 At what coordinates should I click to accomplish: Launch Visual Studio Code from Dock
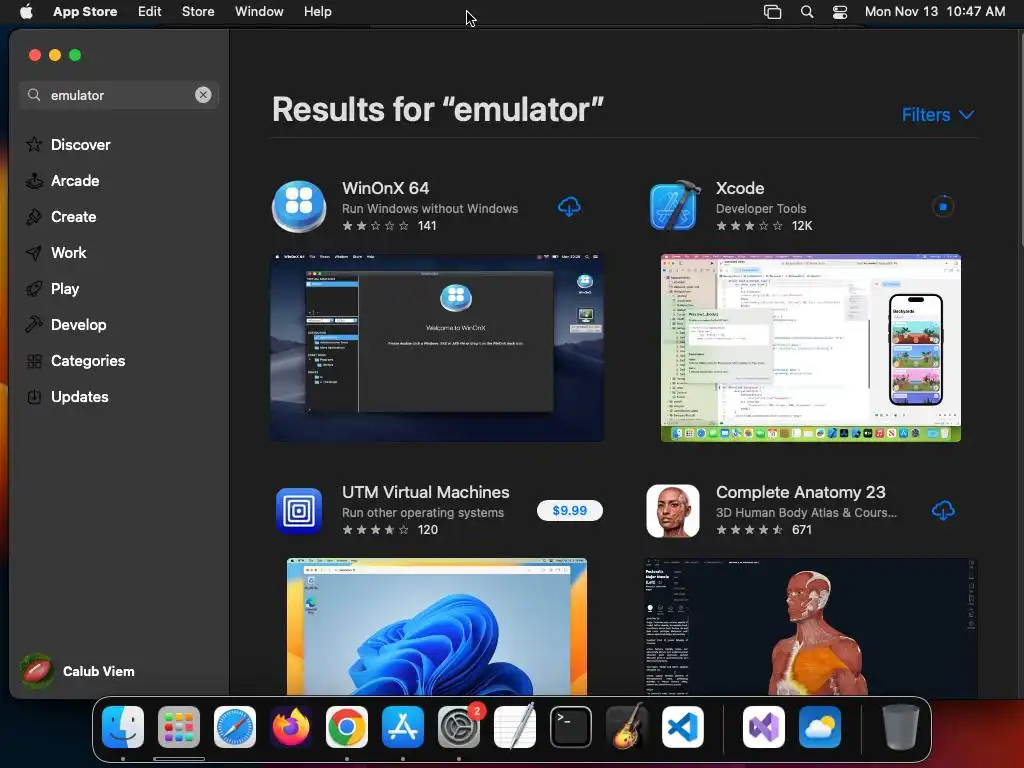coord(683,727)
